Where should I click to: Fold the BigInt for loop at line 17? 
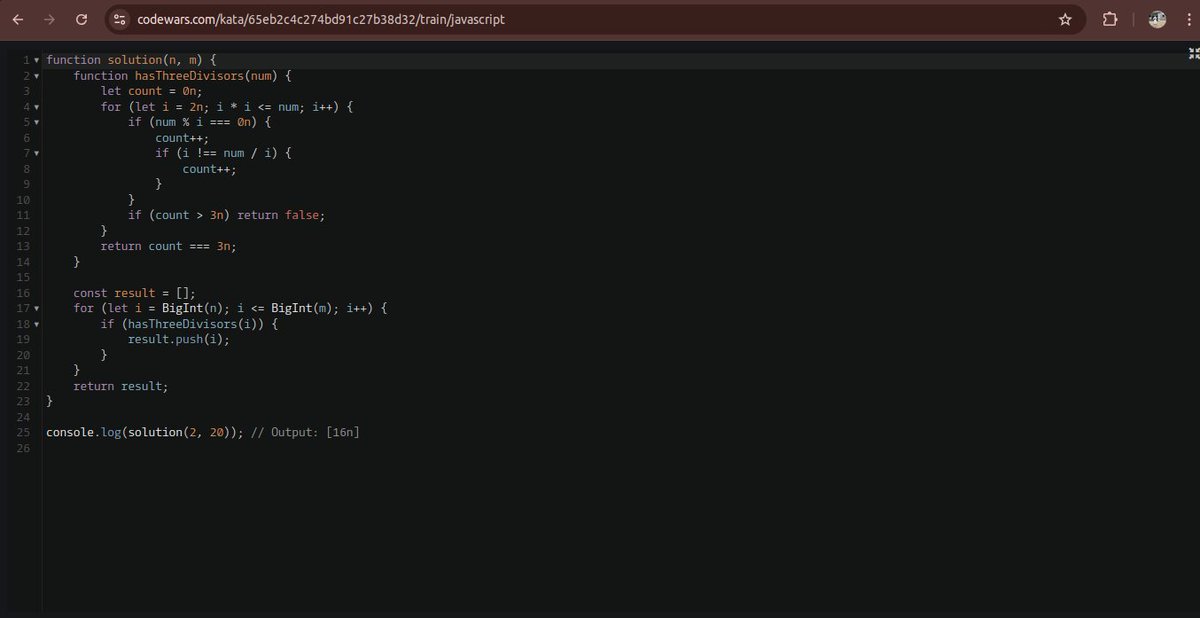click(x=37, y=308)
